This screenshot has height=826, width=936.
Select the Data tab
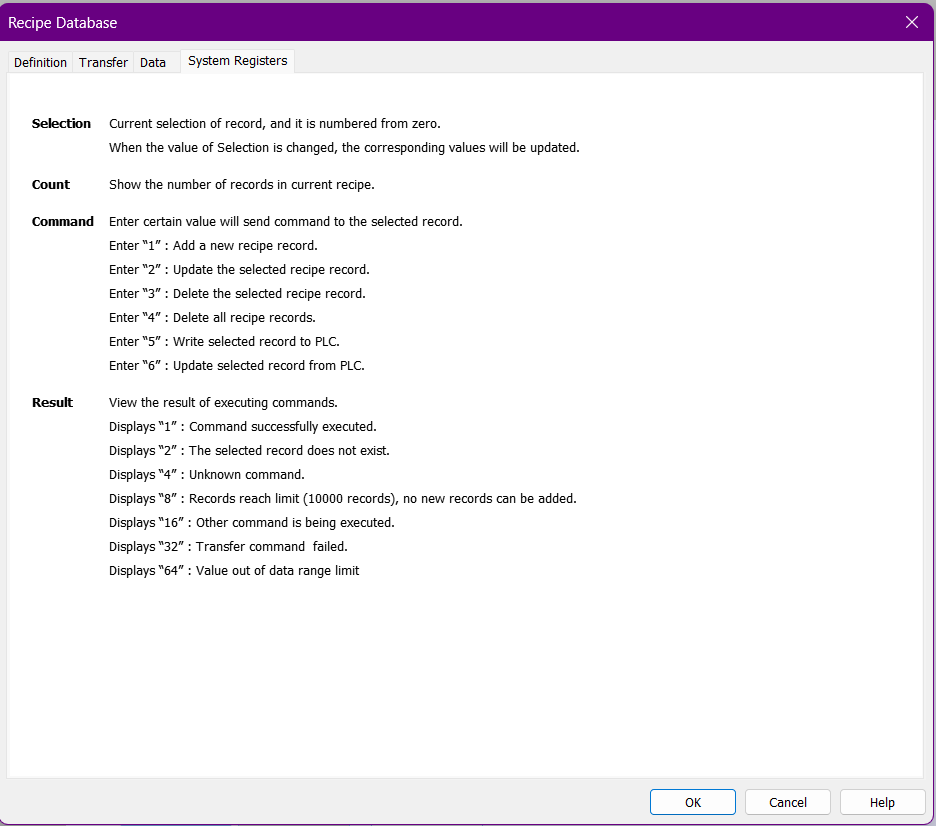point(153,62)
